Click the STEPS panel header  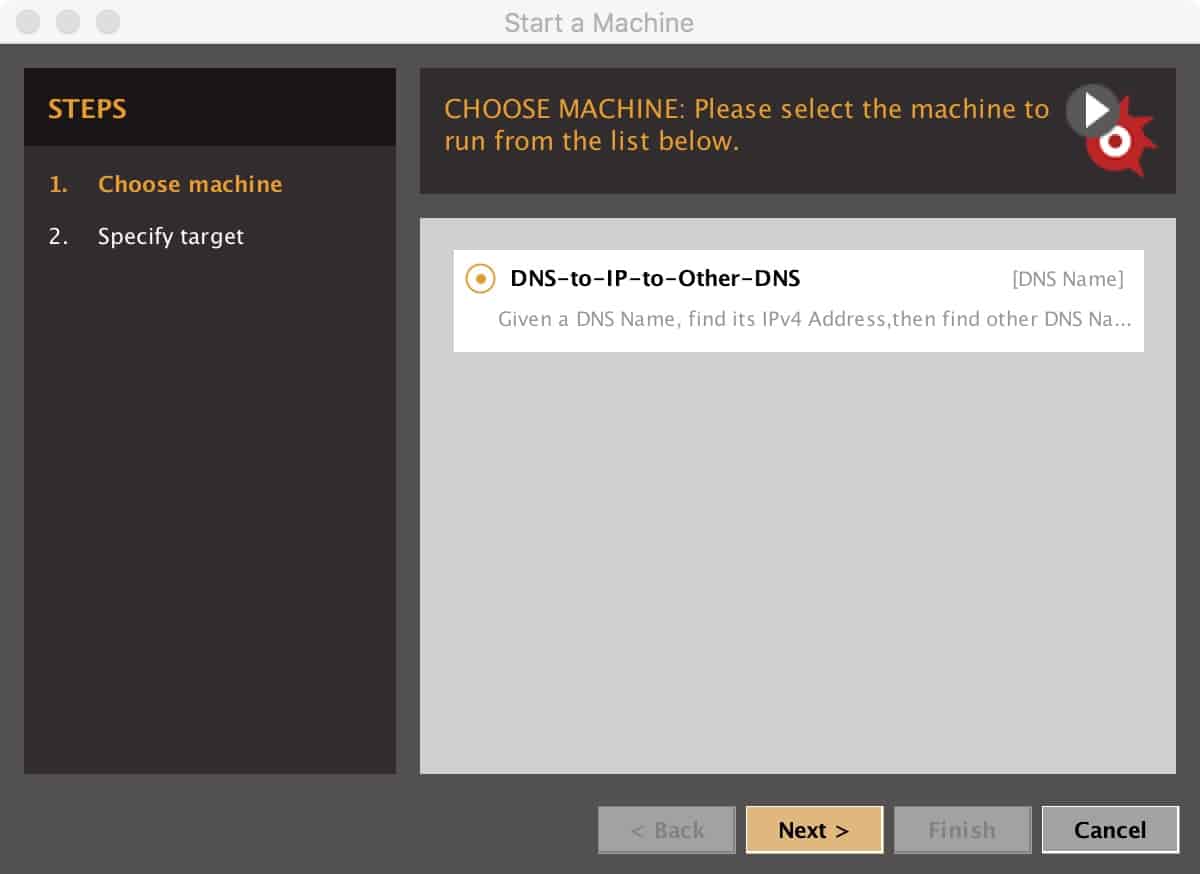coord(210,108)
